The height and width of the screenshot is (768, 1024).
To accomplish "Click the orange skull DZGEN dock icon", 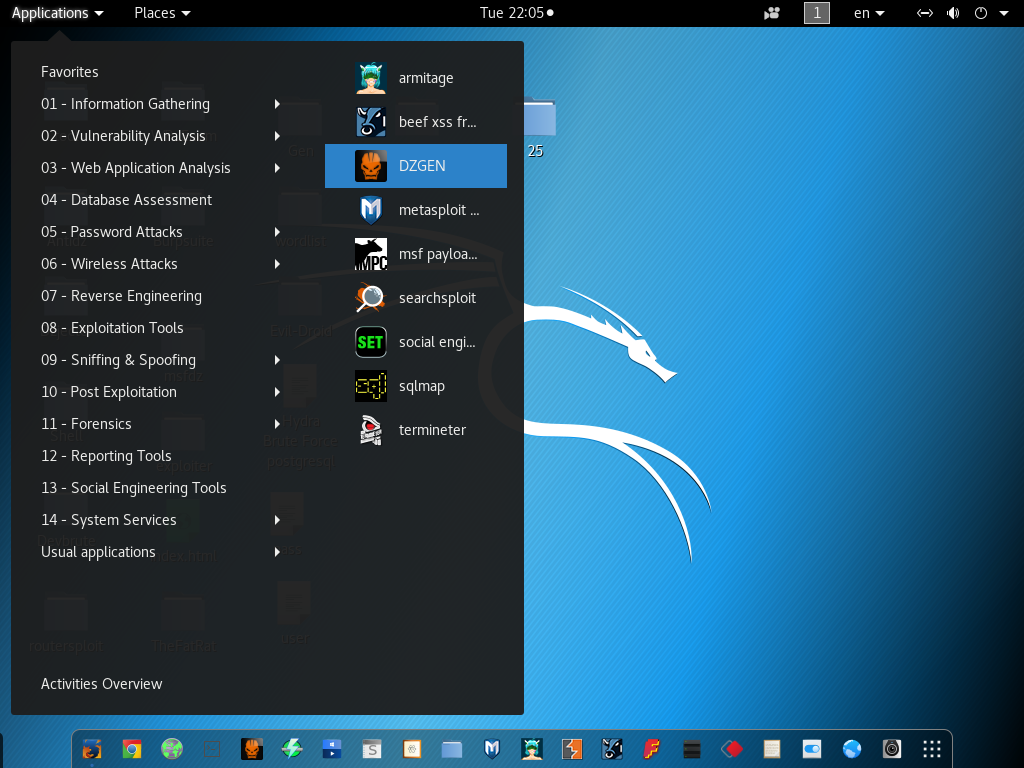I will tap(252, 749).
